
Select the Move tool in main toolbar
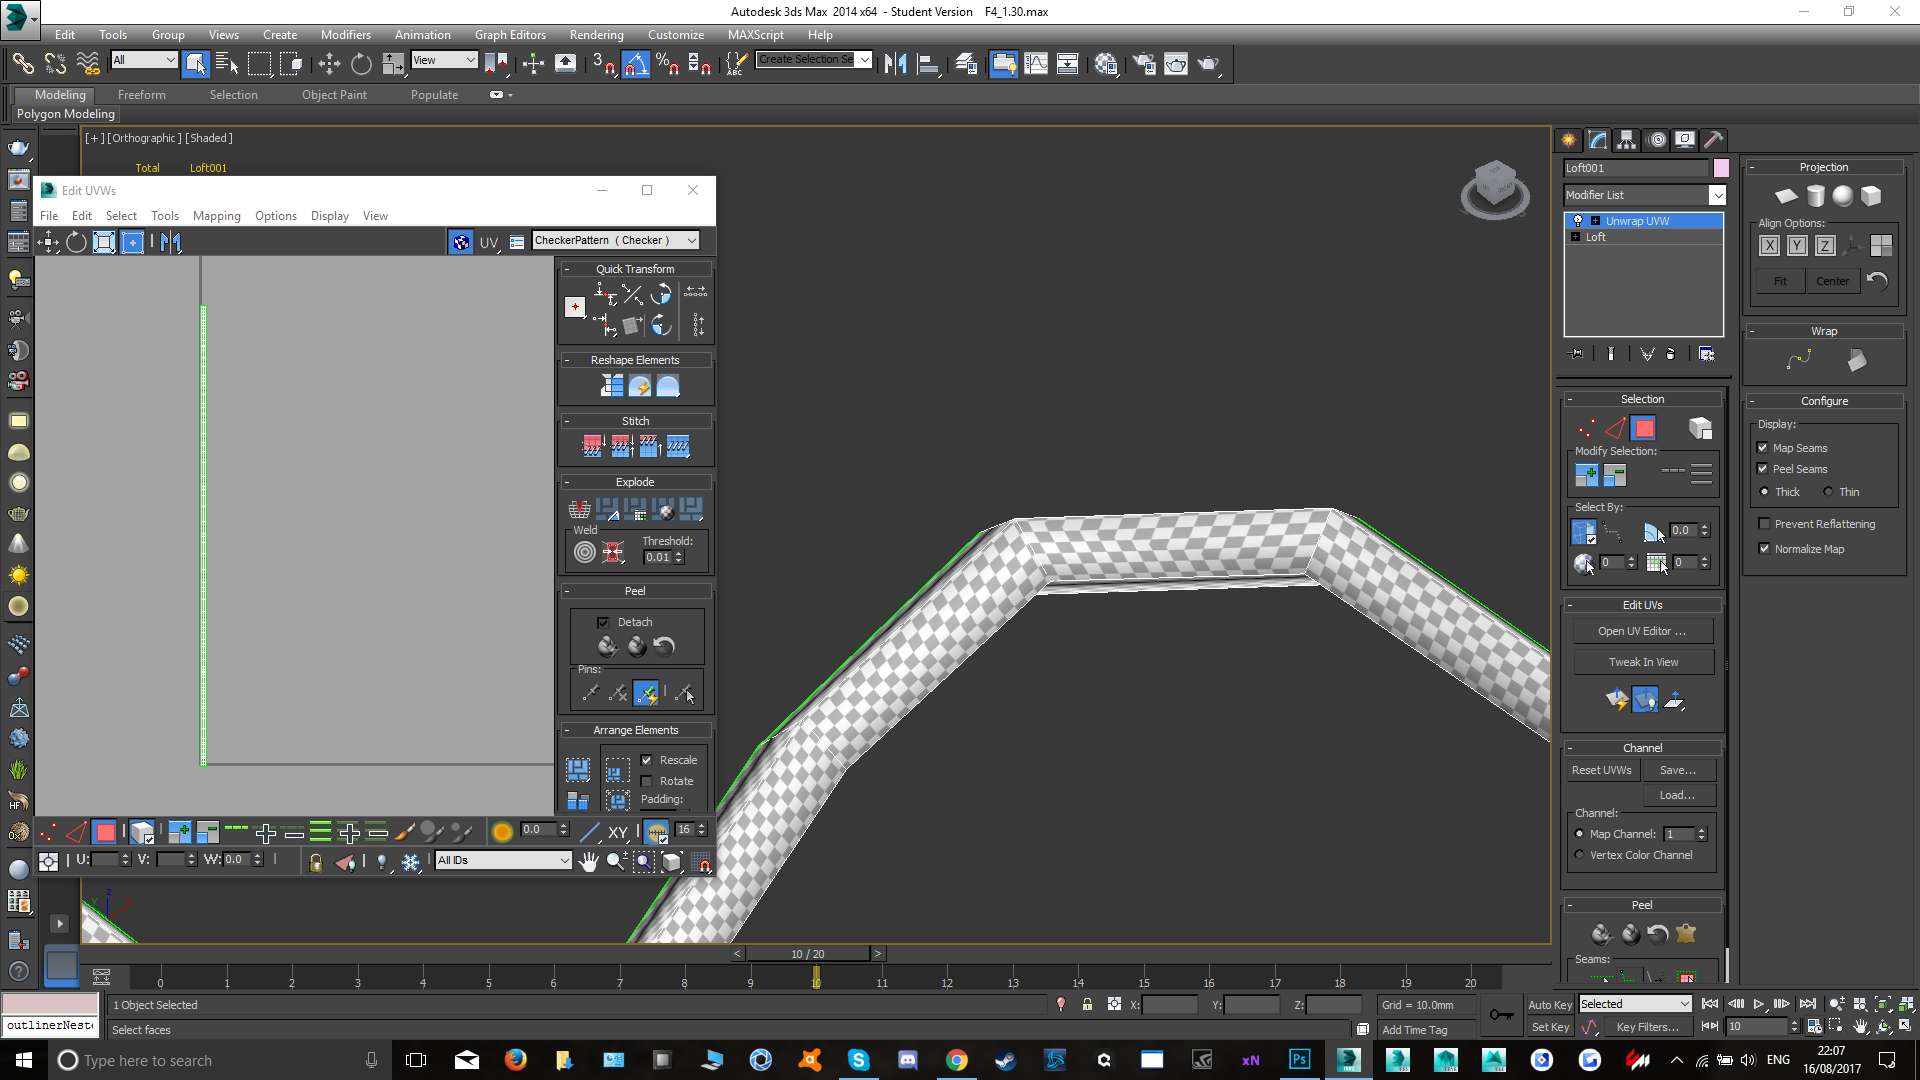(x=329, y=64)
